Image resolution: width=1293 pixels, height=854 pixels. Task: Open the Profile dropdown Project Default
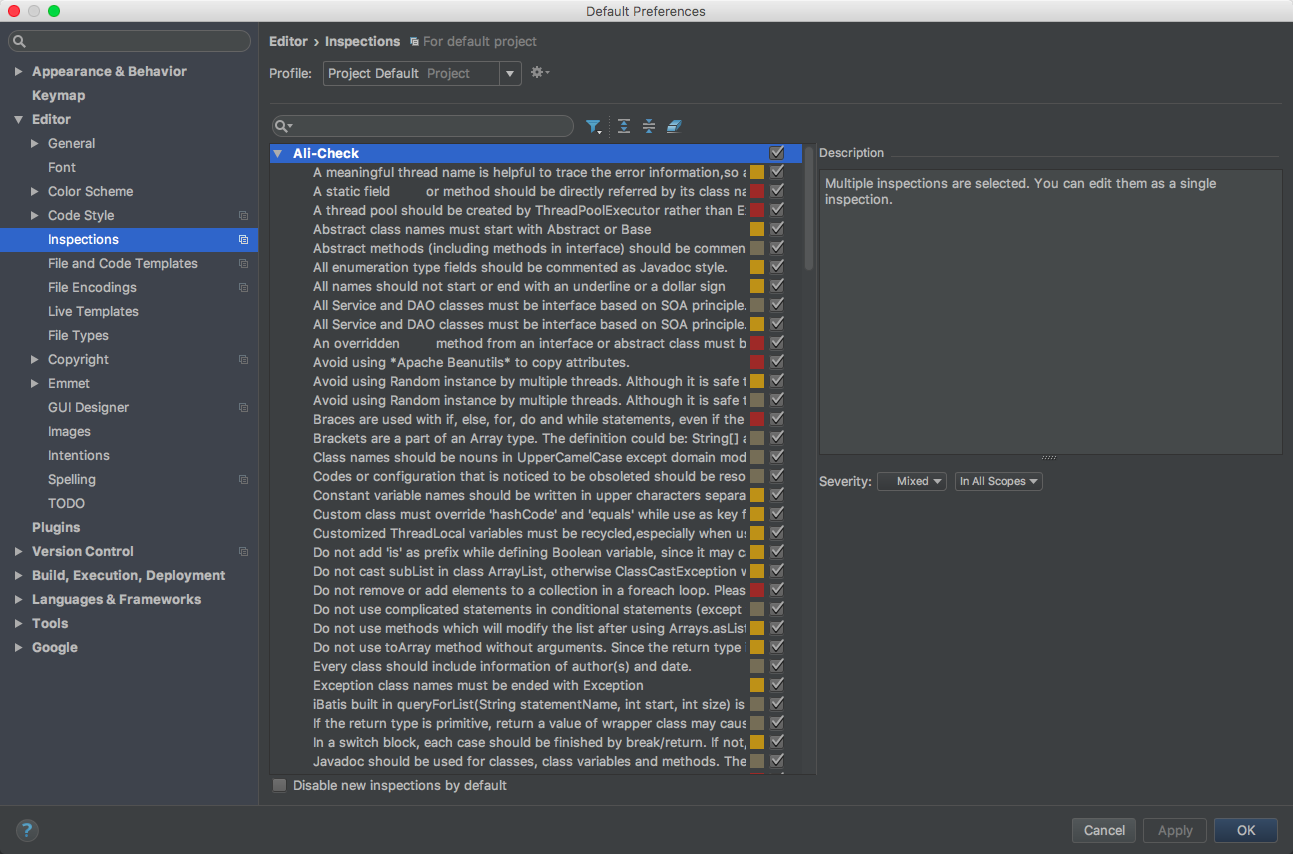421,73
